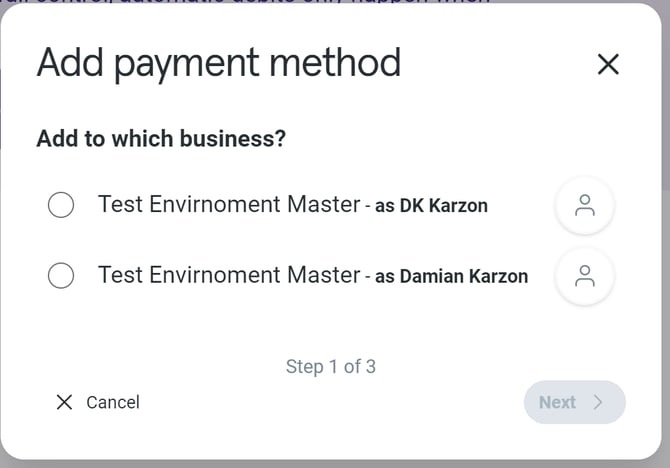Click the "Add to which business?" prompt
Screen dimensions: 670x468
tap(161, 138)
